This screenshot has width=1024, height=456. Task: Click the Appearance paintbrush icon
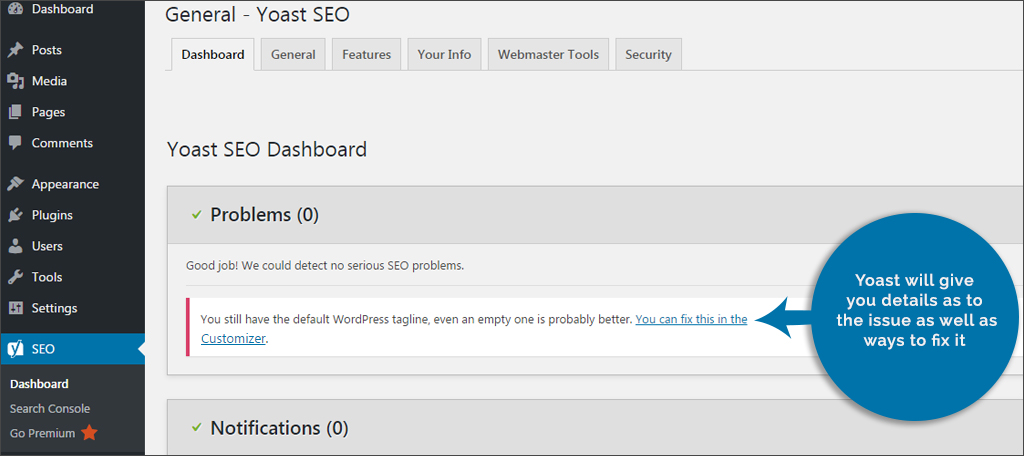coord(15,184)
